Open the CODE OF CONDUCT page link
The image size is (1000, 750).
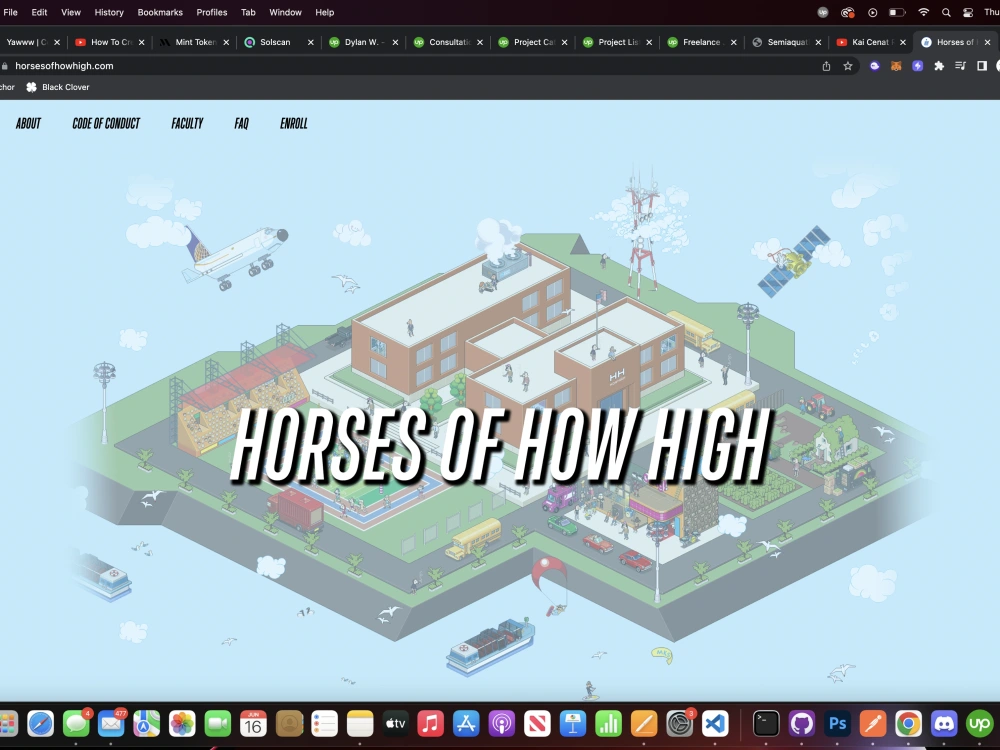(106, 124)
